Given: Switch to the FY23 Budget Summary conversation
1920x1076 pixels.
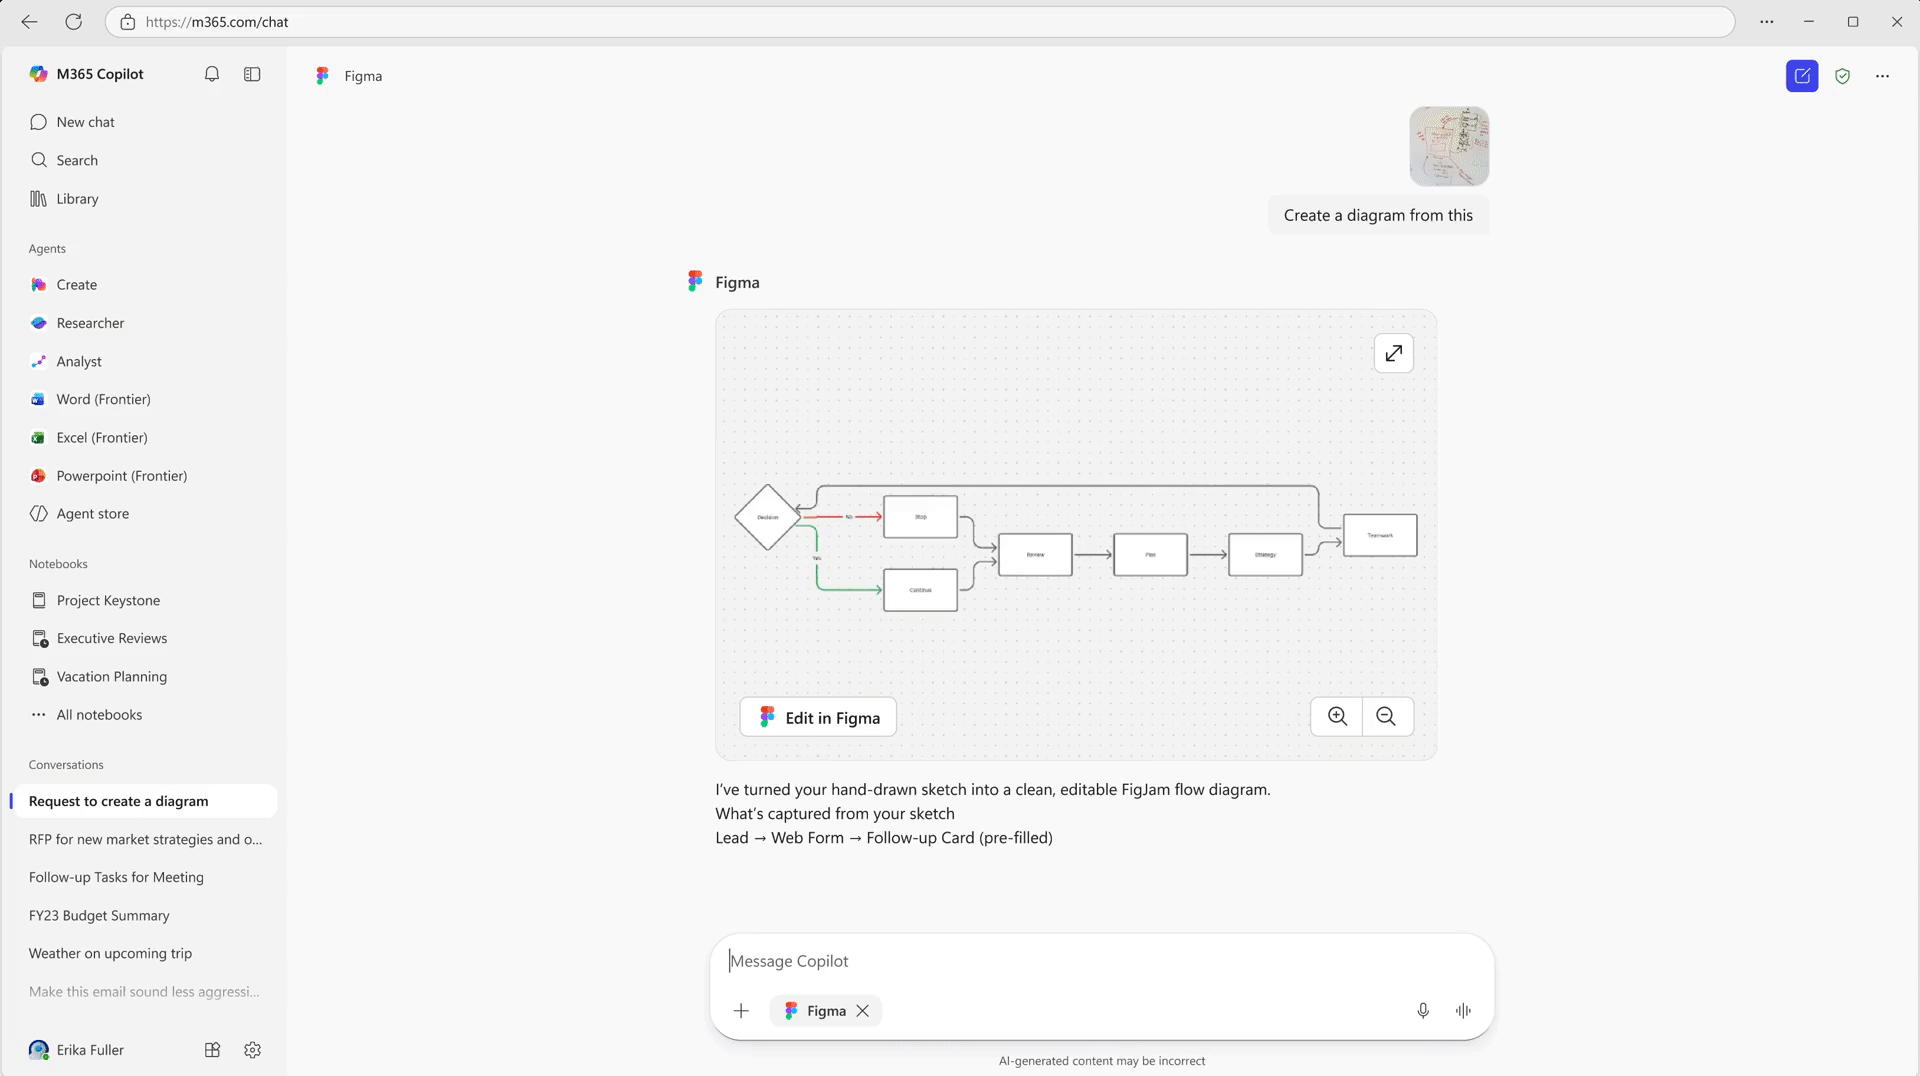Looking at the screenshot, I should 98,915.
